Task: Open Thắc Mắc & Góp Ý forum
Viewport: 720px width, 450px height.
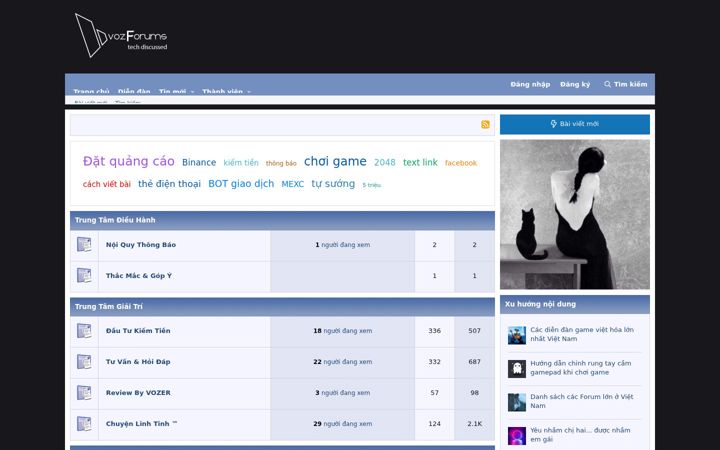Action: [139, 276]
